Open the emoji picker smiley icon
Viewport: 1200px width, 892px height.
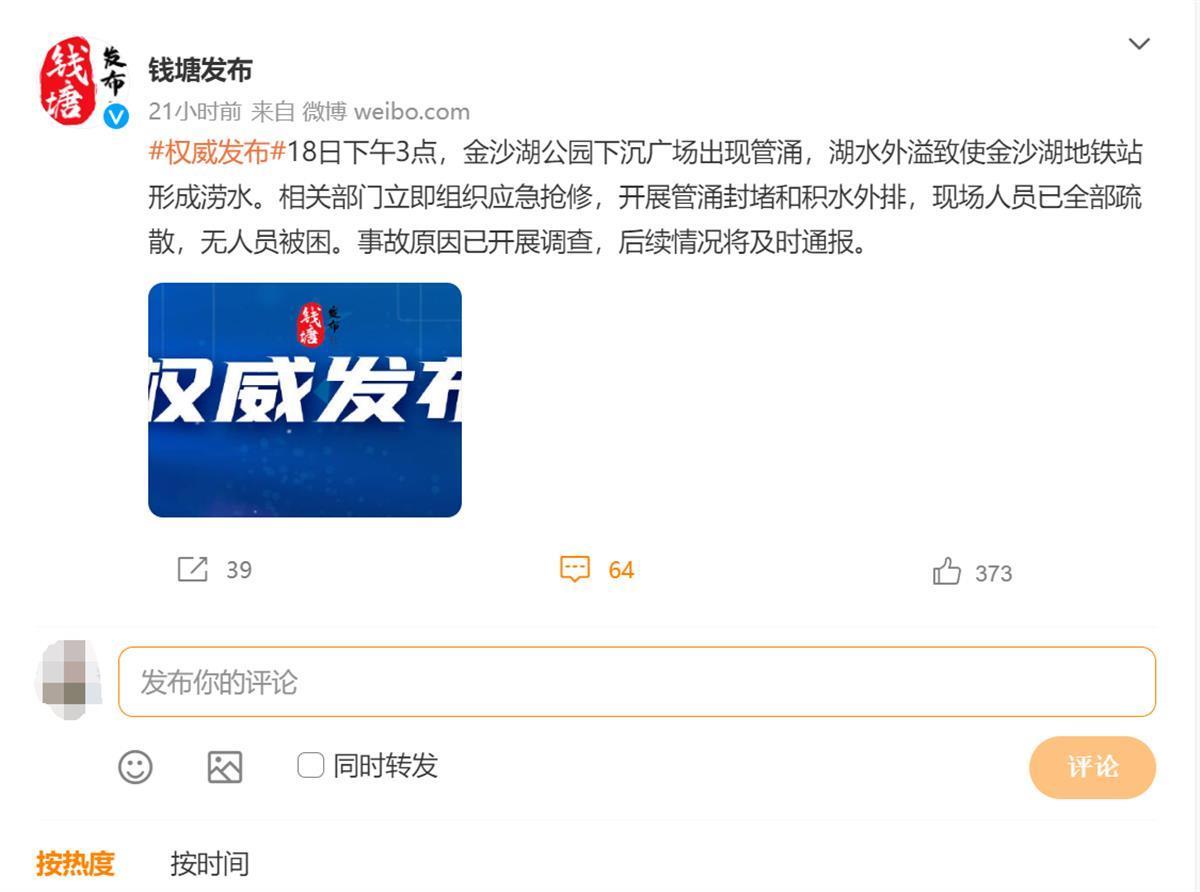click(136, 767)
